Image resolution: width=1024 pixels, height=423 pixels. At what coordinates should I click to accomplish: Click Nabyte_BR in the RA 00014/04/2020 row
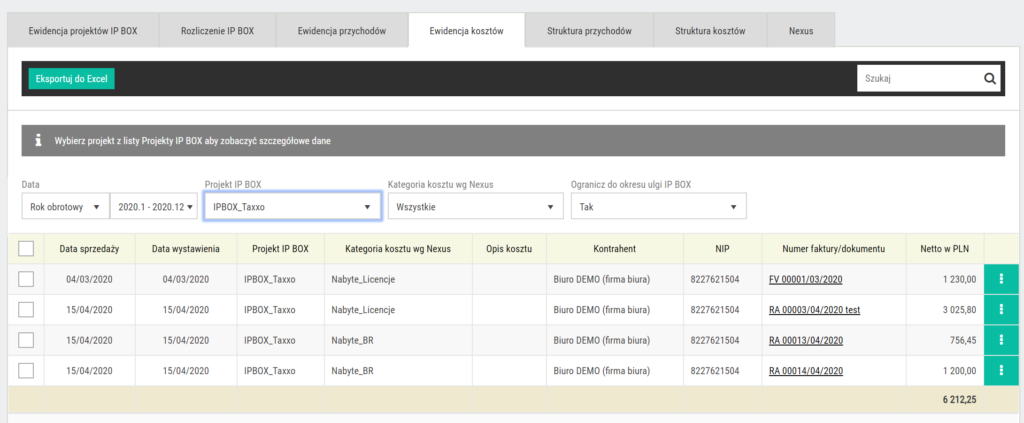(353, 371)
